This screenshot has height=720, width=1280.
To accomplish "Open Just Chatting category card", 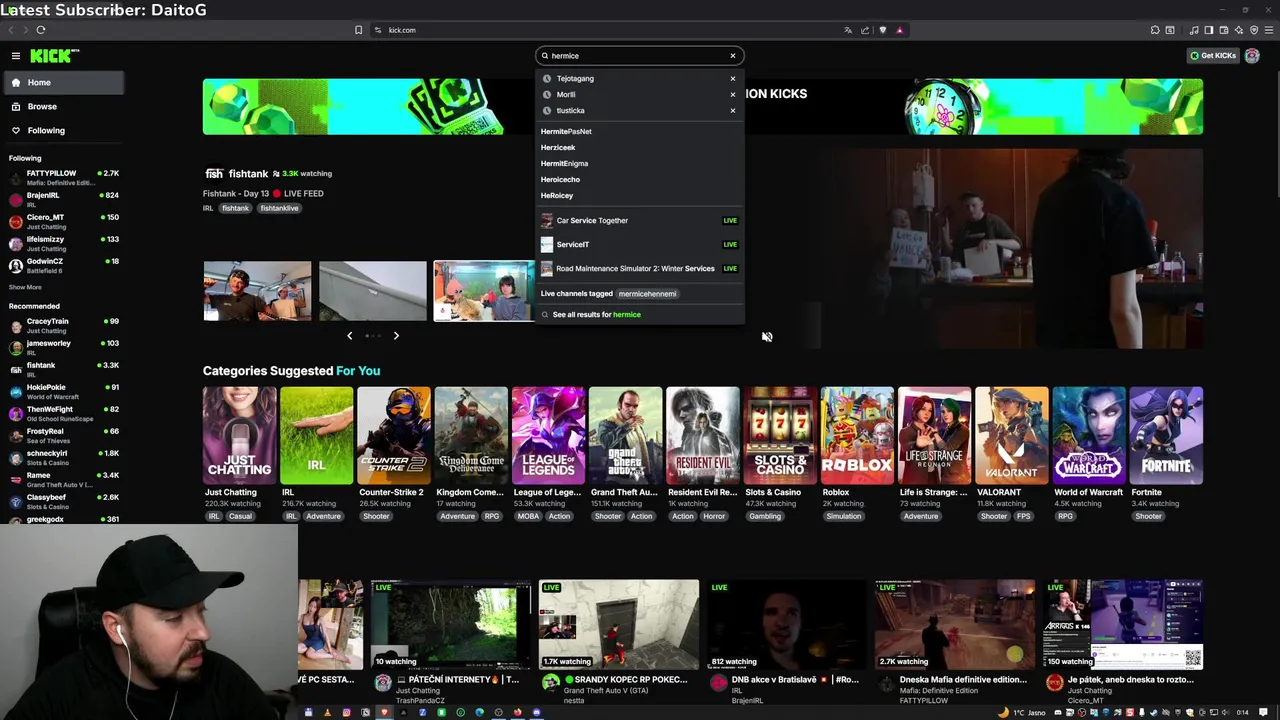I will pos(240,435).
